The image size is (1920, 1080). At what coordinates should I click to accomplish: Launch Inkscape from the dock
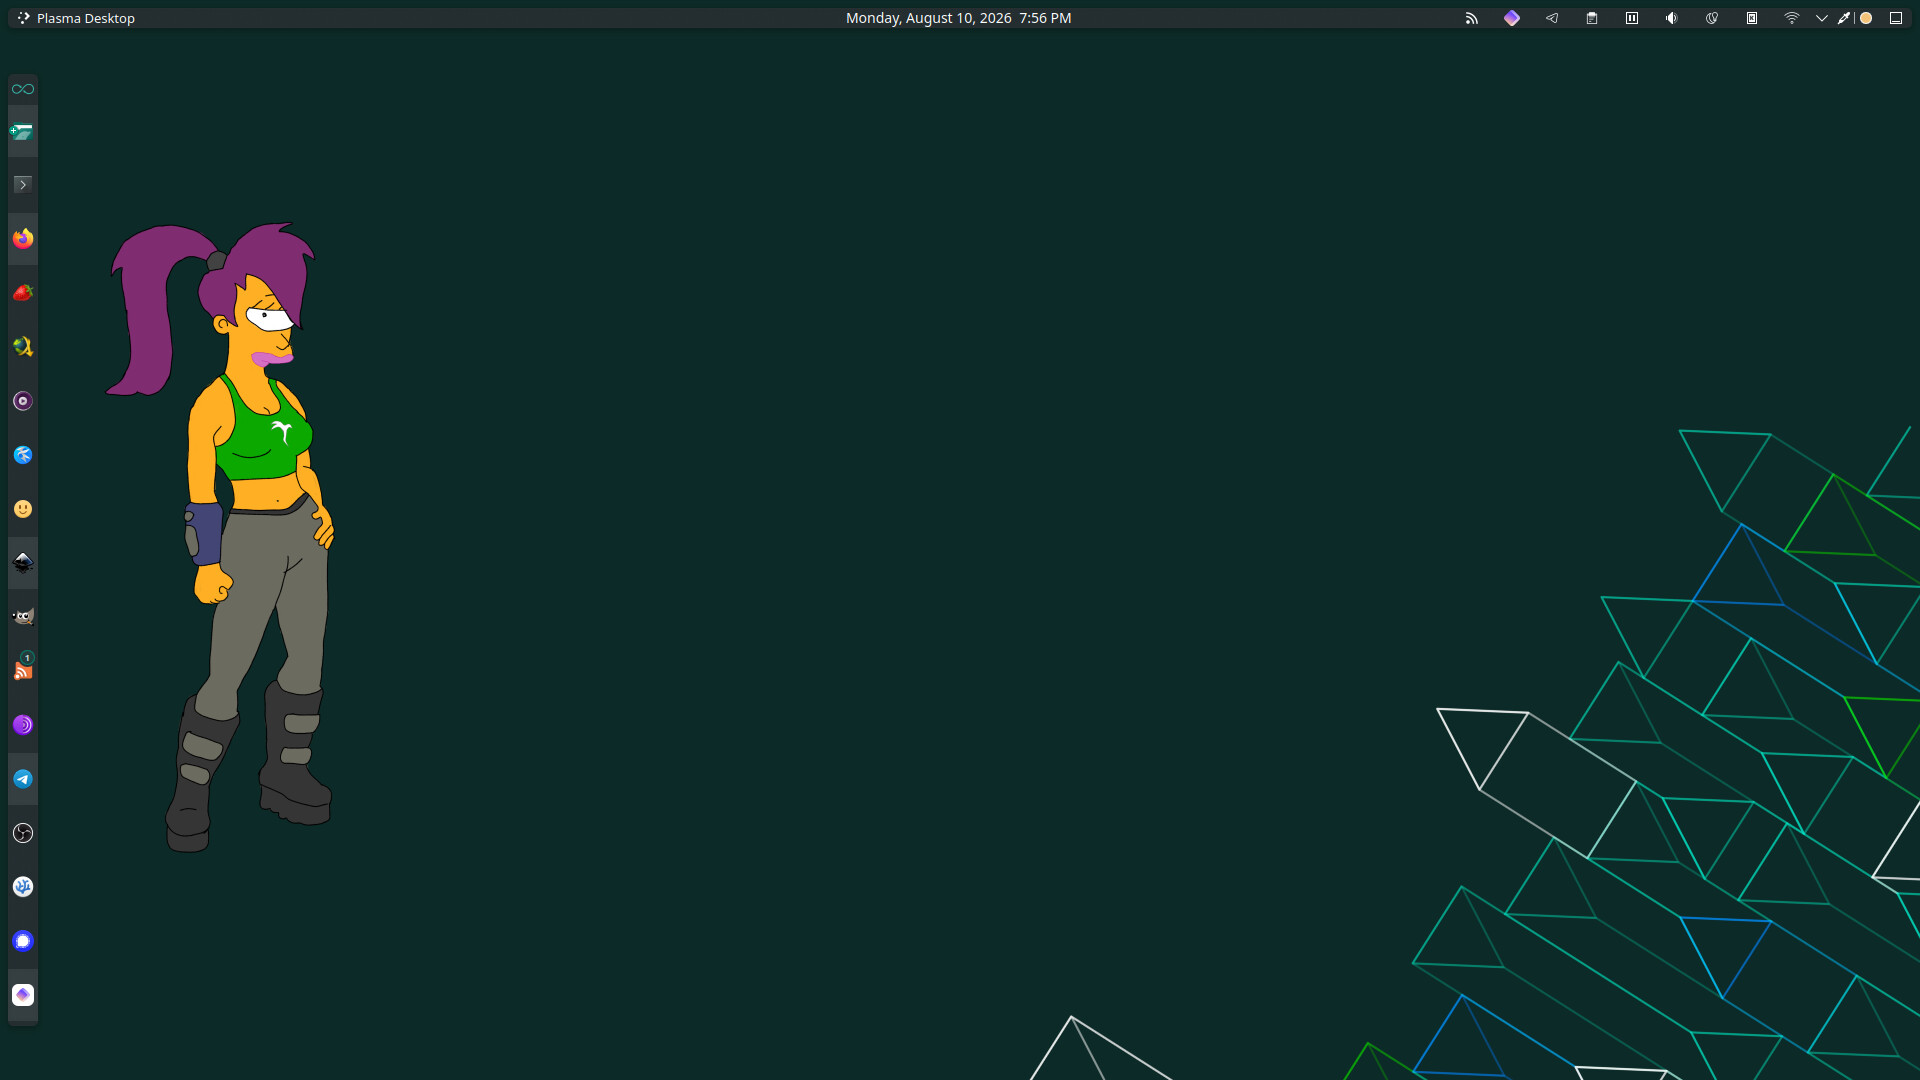[x=23, y=563]
